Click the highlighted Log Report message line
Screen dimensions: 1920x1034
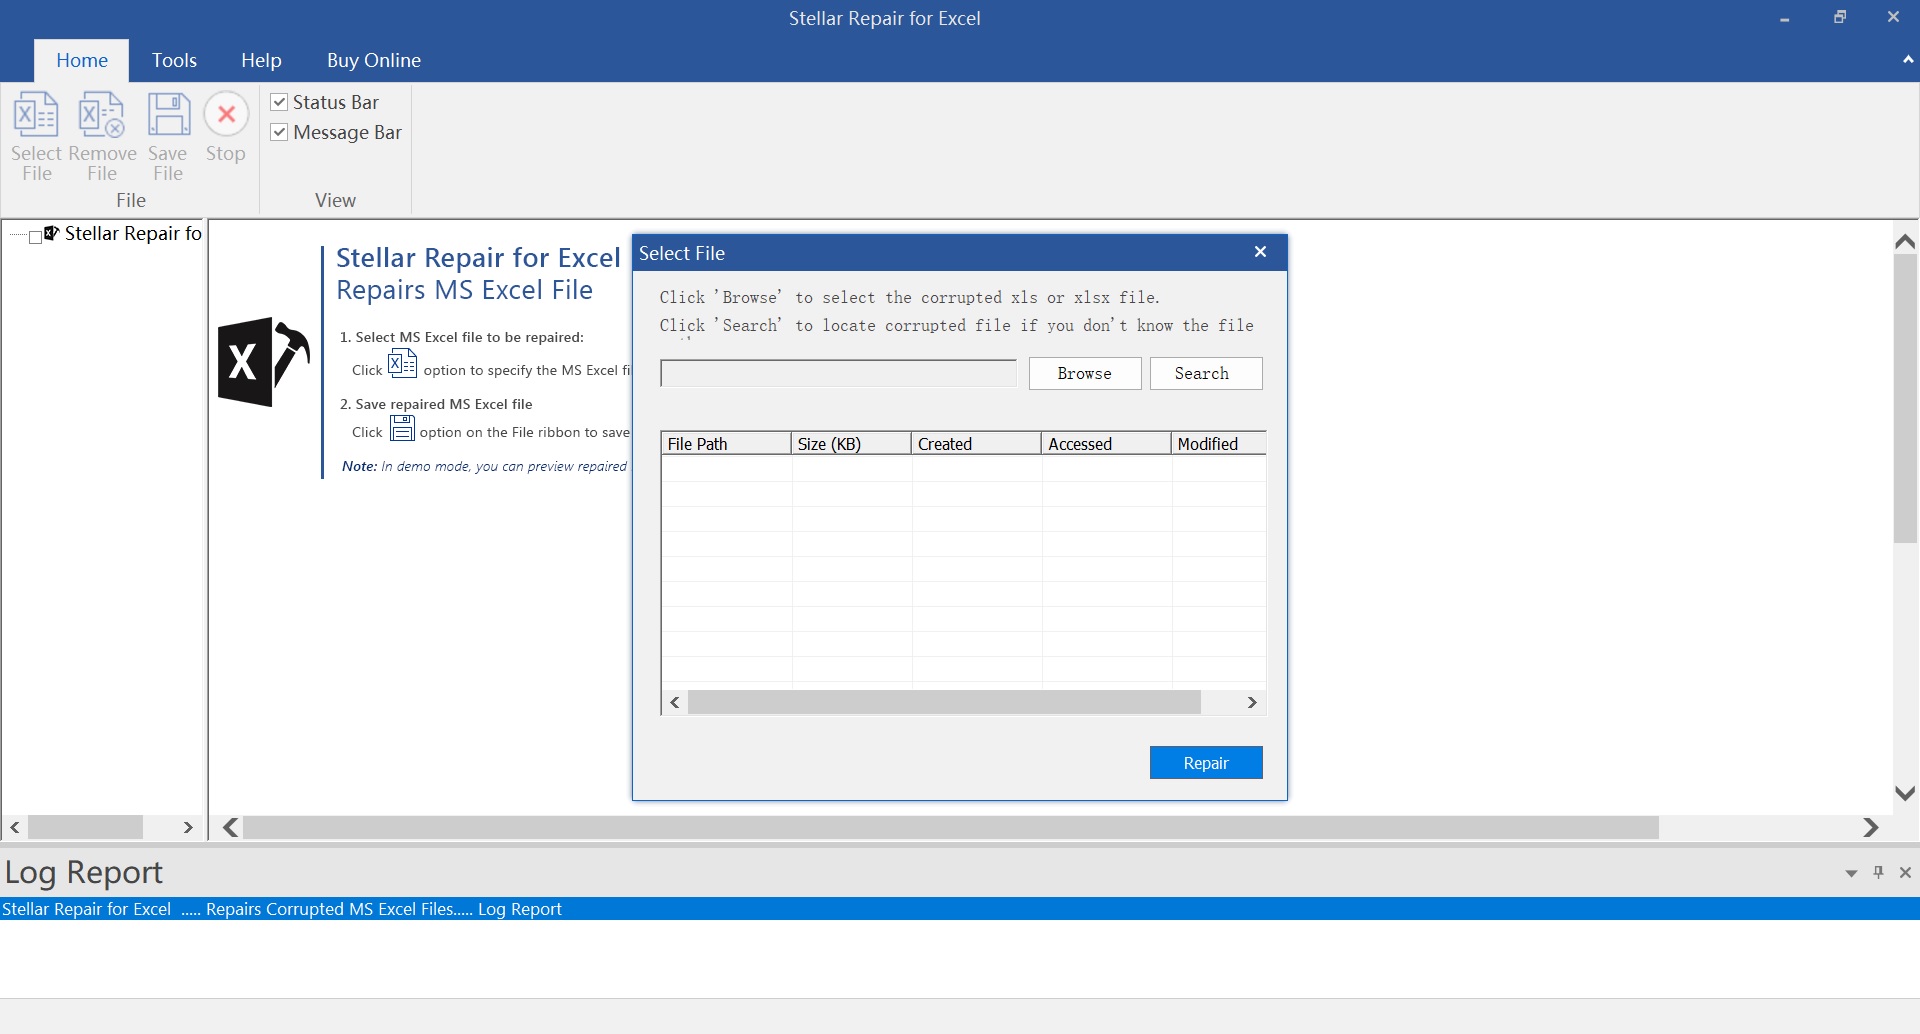point(960,909)
